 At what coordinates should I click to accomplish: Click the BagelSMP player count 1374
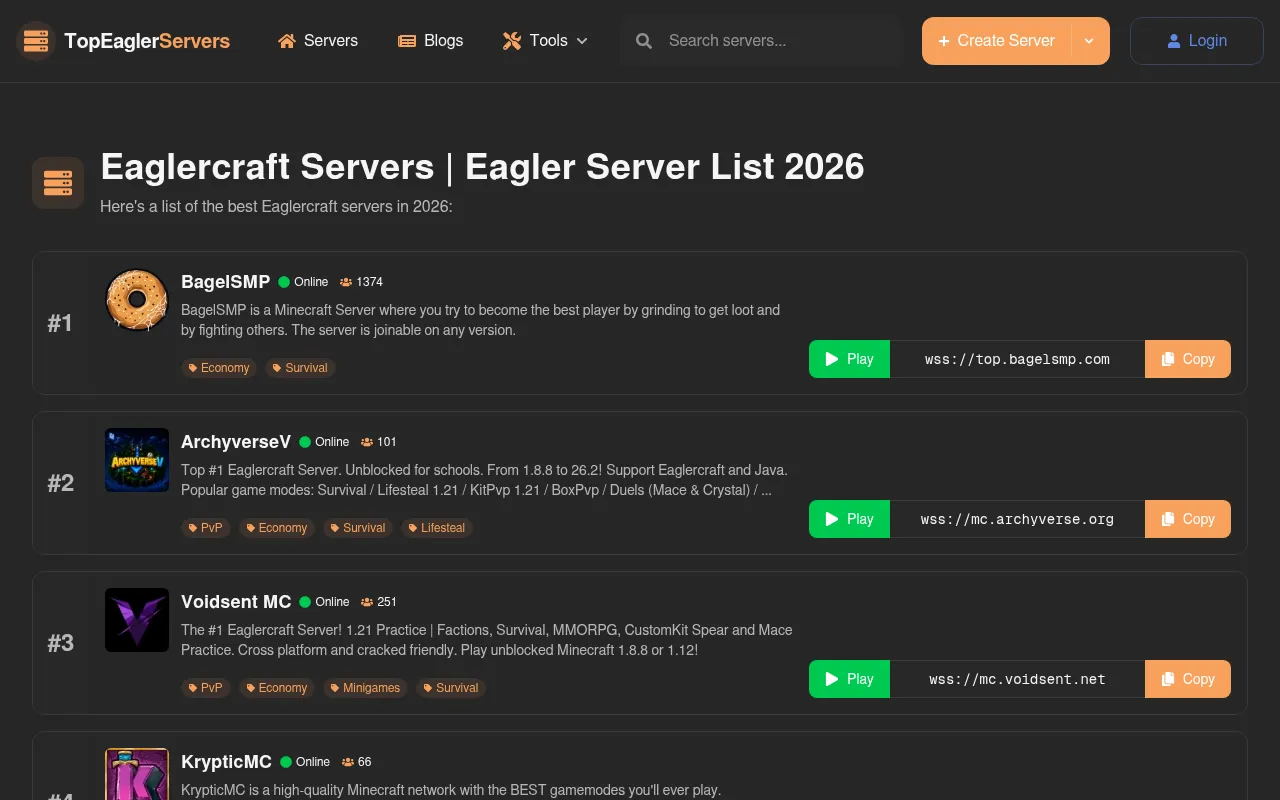tap(361, 282)
